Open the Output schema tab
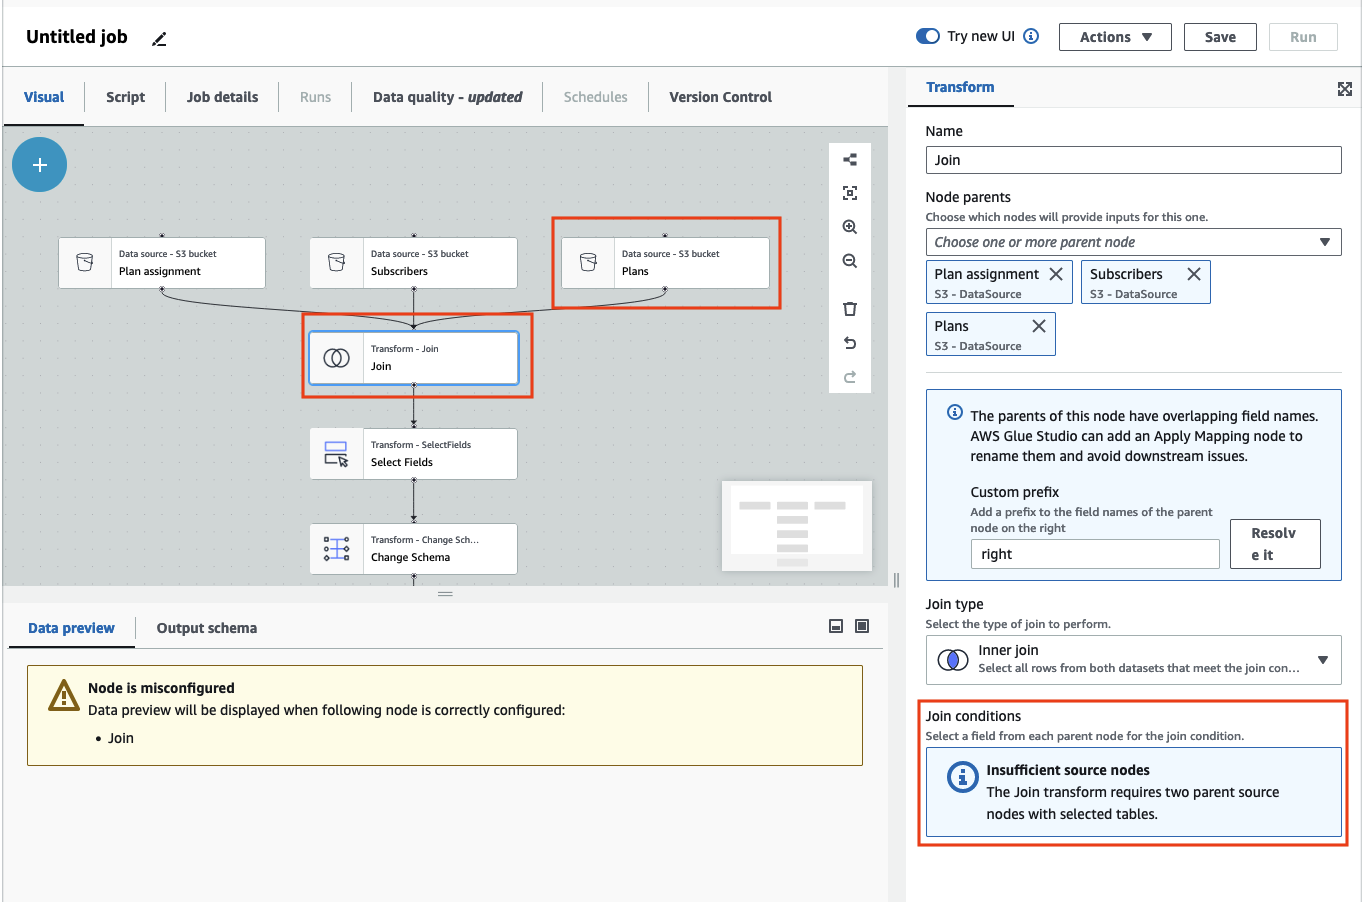Screen dimensions: 1367x902 pyautogui.click(x=206, y=628)
